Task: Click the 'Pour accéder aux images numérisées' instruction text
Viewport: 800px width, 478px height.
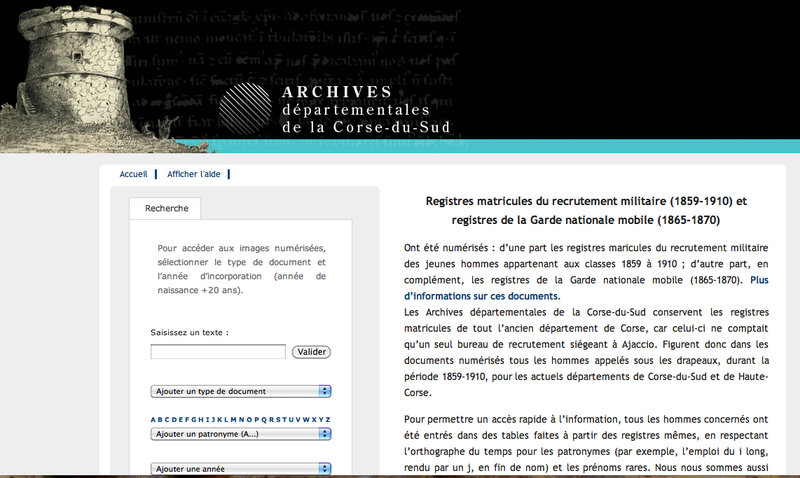Action: [241, 269]
